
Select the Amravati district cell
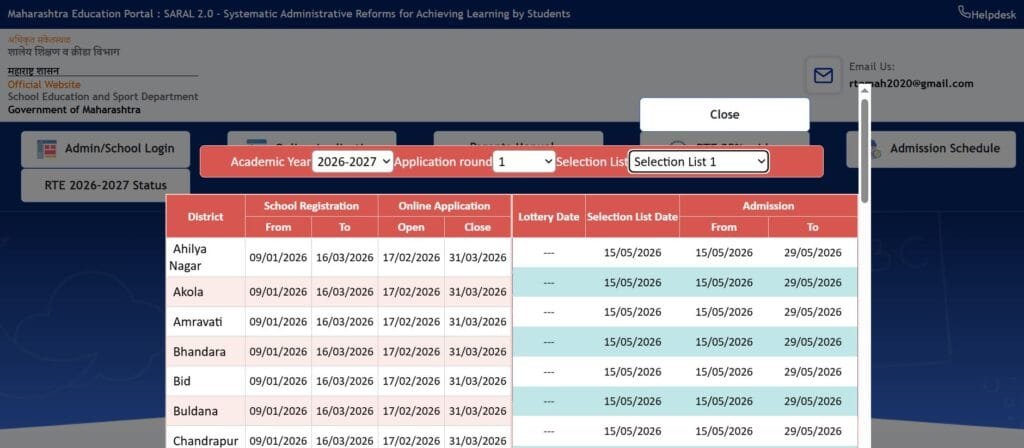[x=206, y=321]
